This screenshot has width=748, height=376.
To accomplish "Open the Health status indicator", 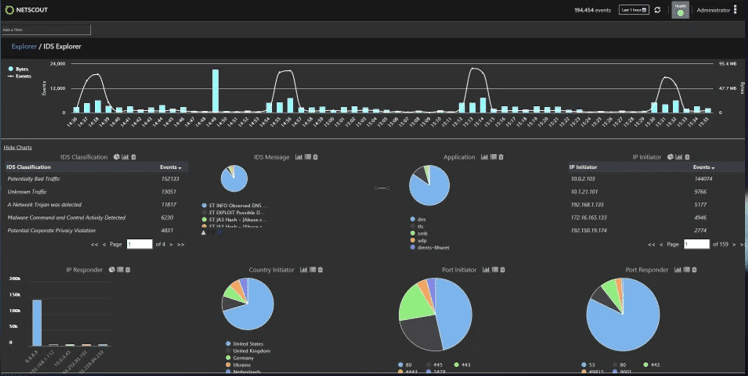I will (x=680, y=10).
